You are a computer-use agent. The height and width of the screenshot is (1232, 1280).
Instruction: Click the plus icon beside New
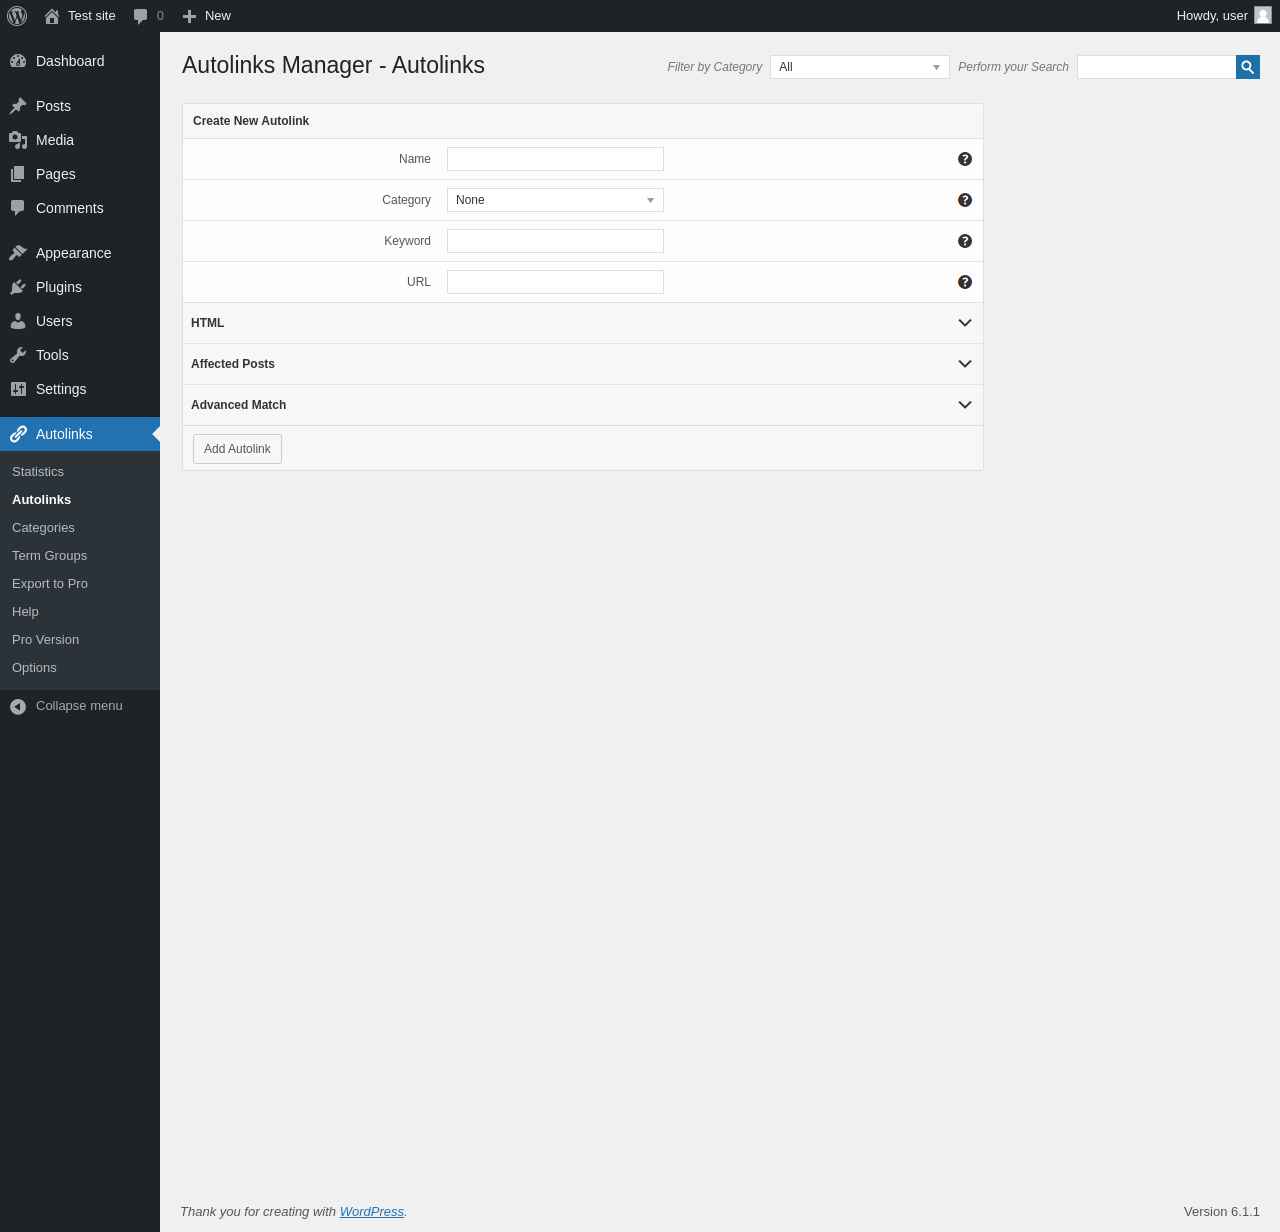[189, 16]
